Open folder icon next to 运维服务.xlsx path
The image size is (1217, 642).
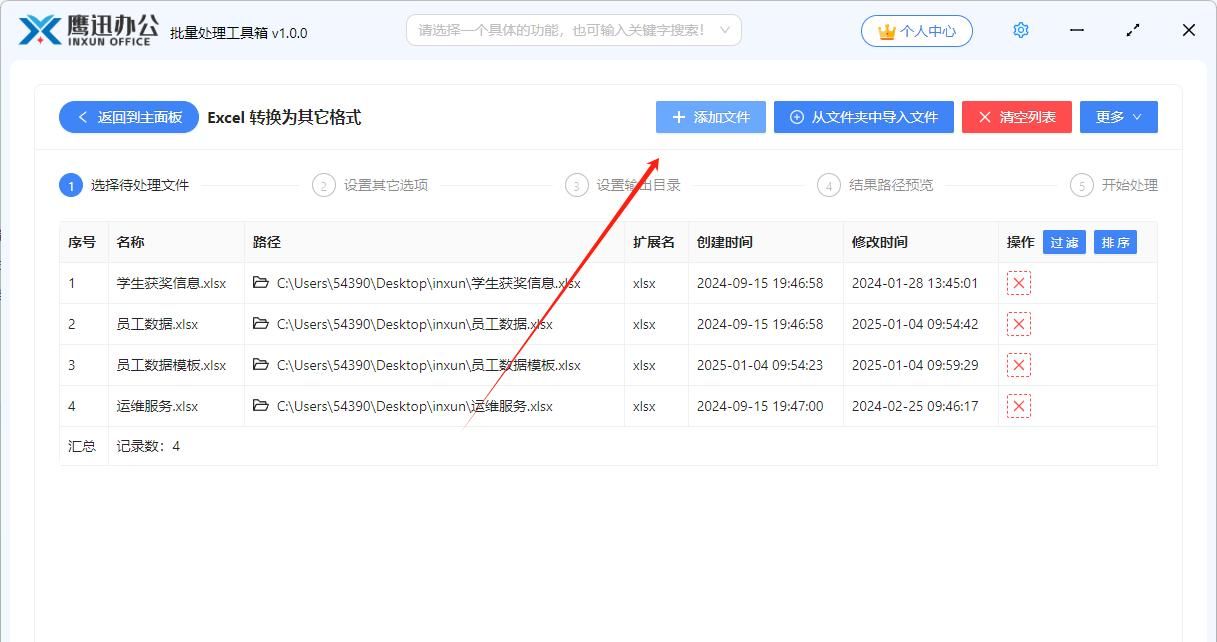258,406
